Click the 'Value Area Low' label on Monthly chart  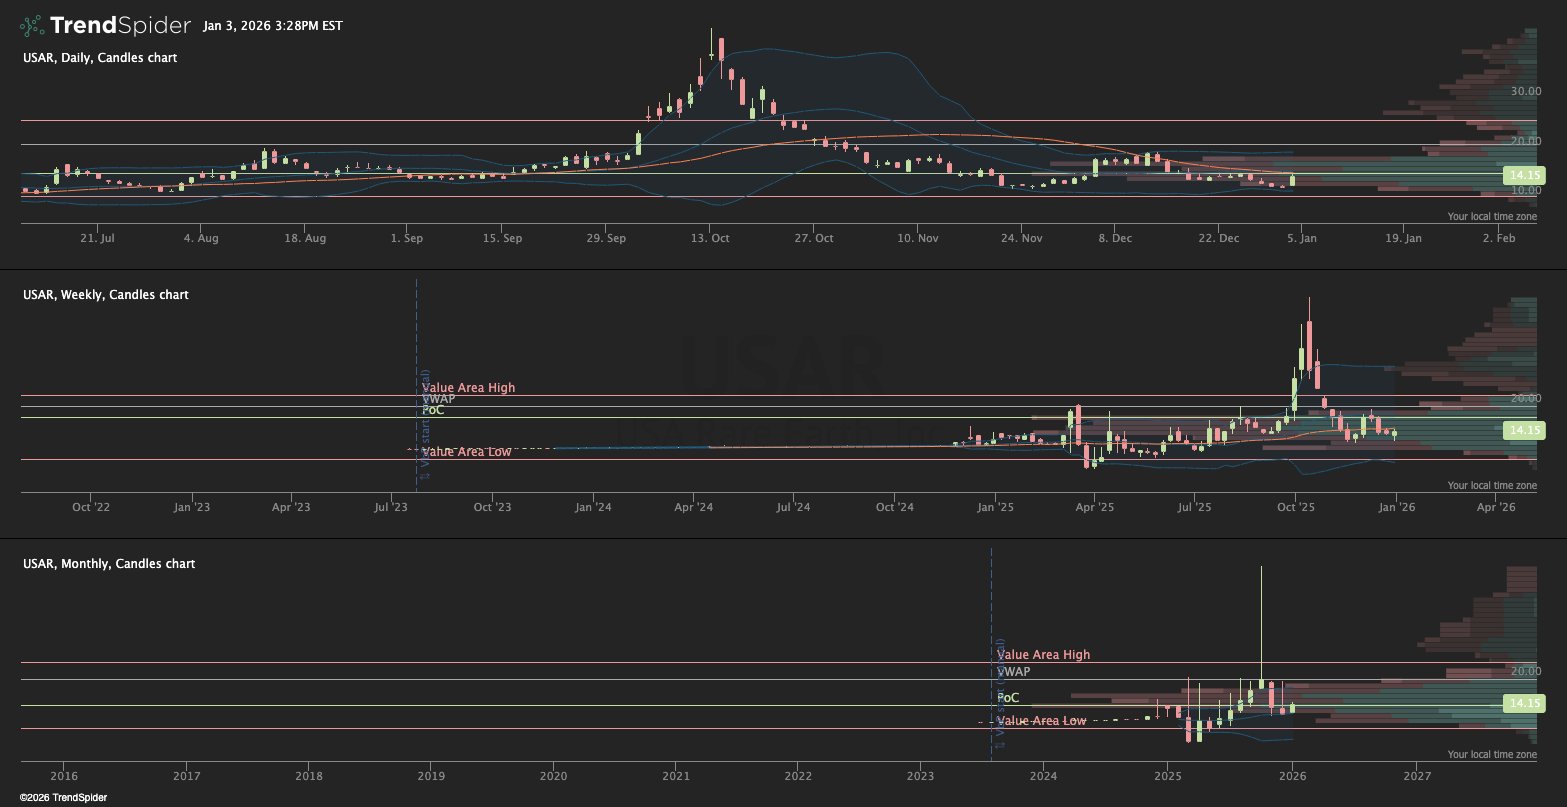point(1041,721)
